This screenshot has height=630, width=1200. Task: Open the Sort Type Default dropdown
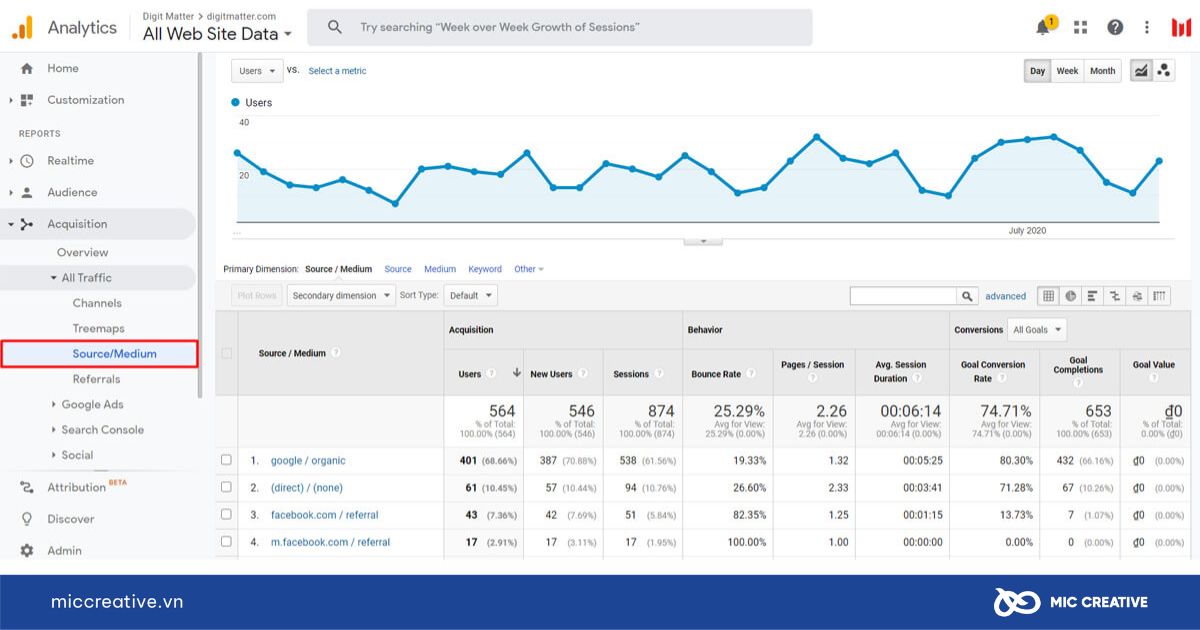tap(470, 295)
